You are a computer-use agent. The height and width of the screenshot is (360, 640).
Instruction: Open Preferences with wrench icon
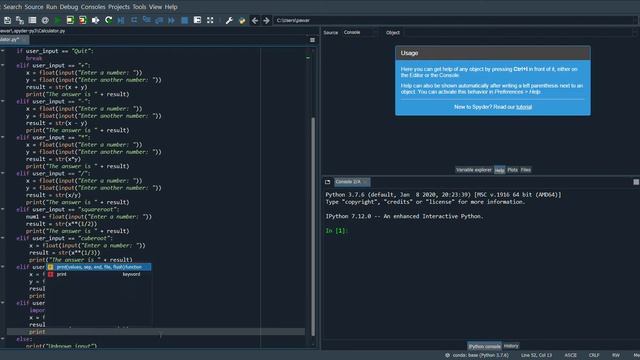(229, 20)
